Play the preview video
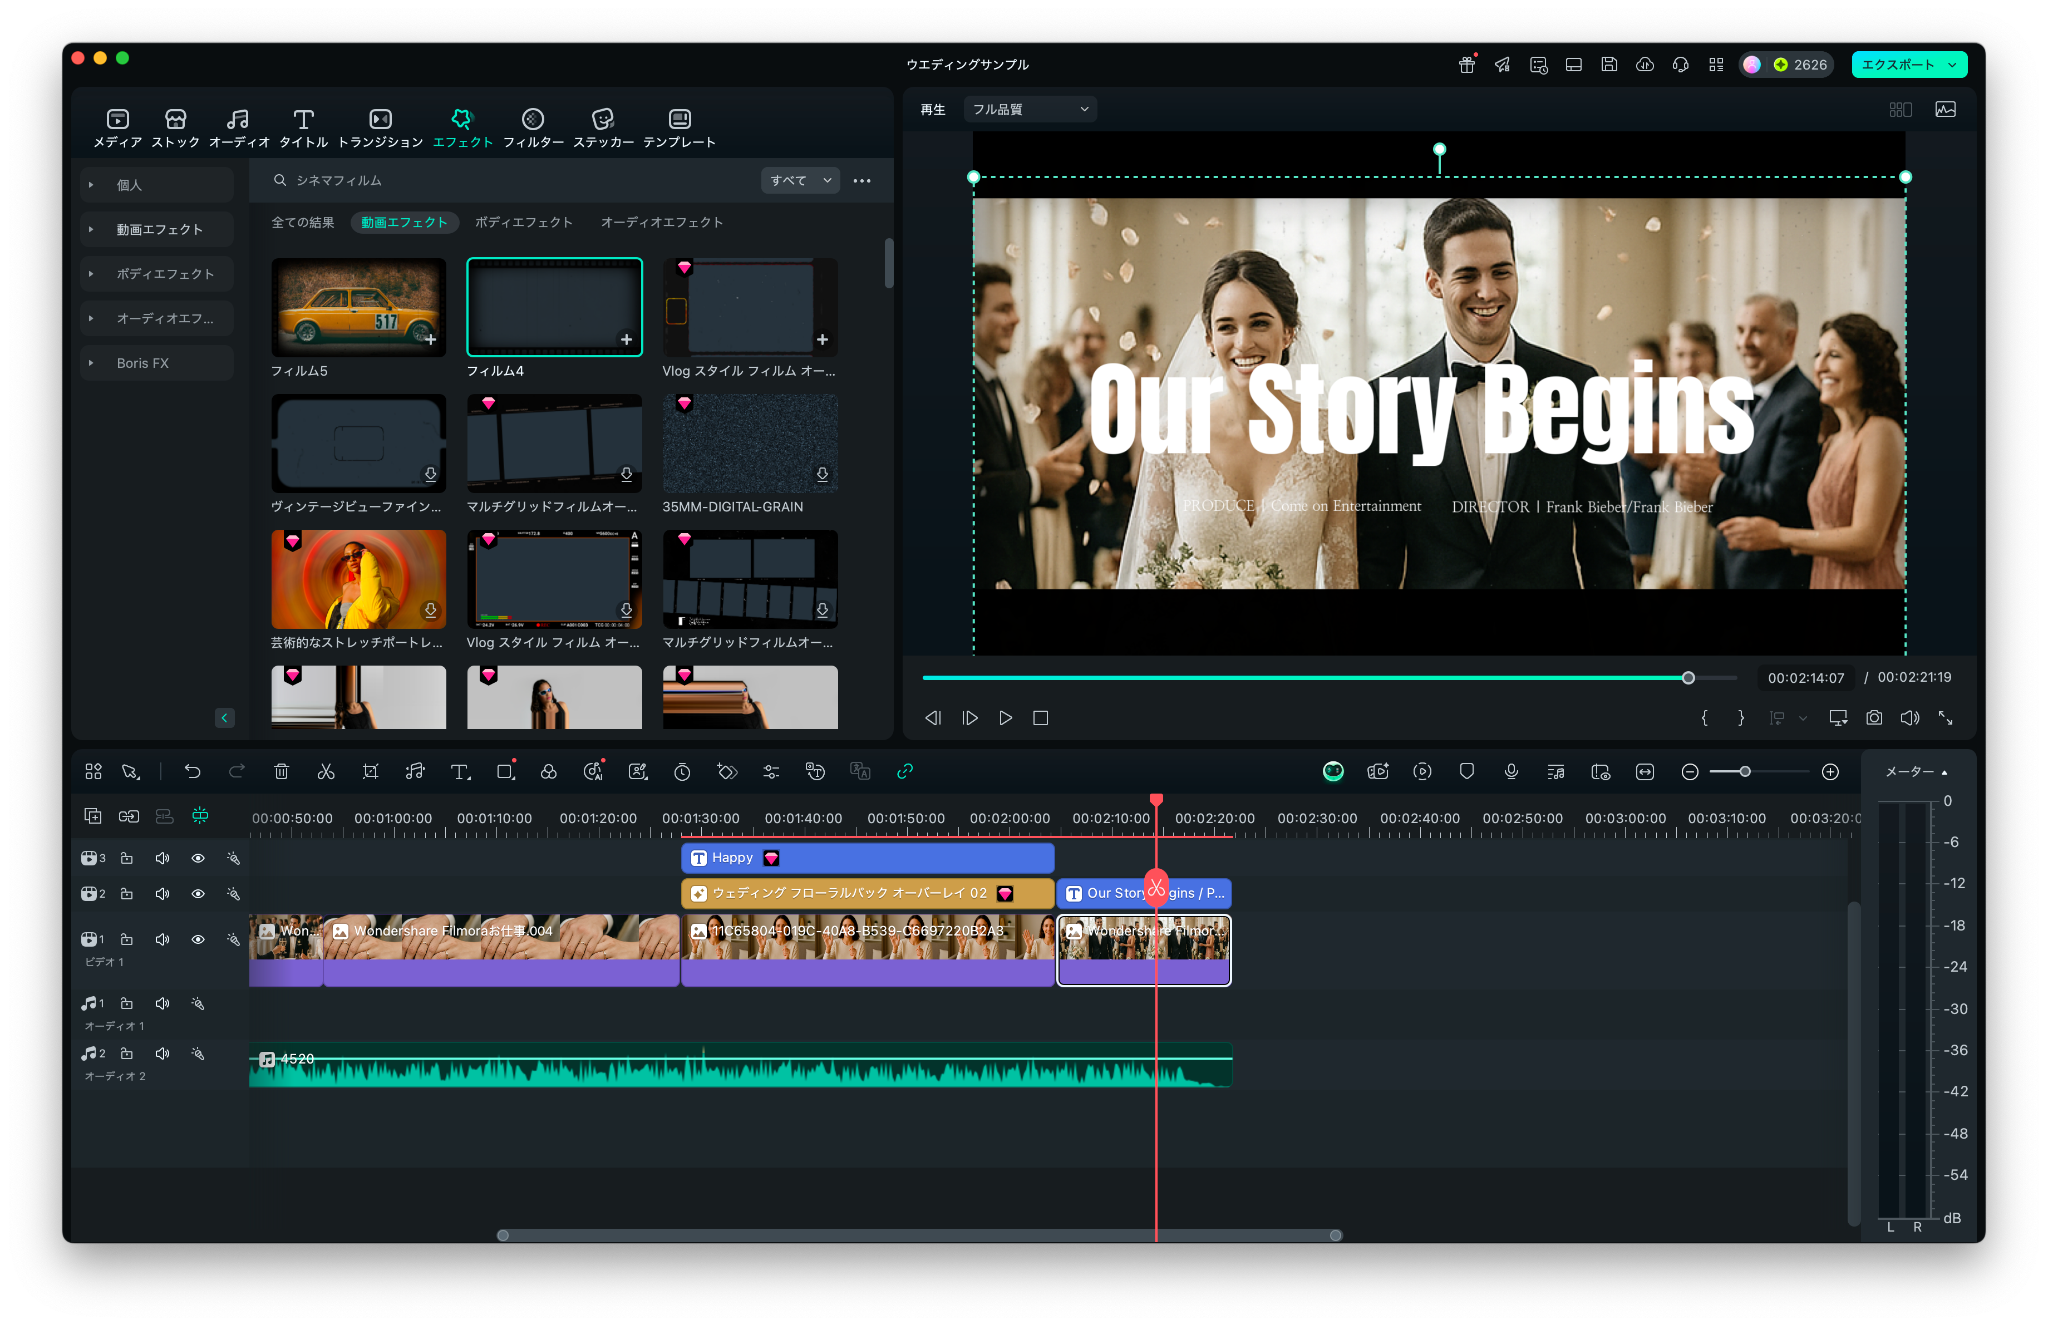 [1006, 718]
